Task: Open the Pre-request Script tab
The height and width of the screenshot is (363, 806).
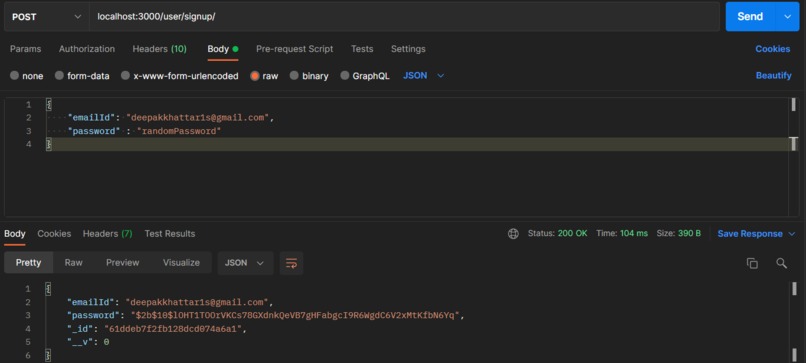Action: coord(295,49)
